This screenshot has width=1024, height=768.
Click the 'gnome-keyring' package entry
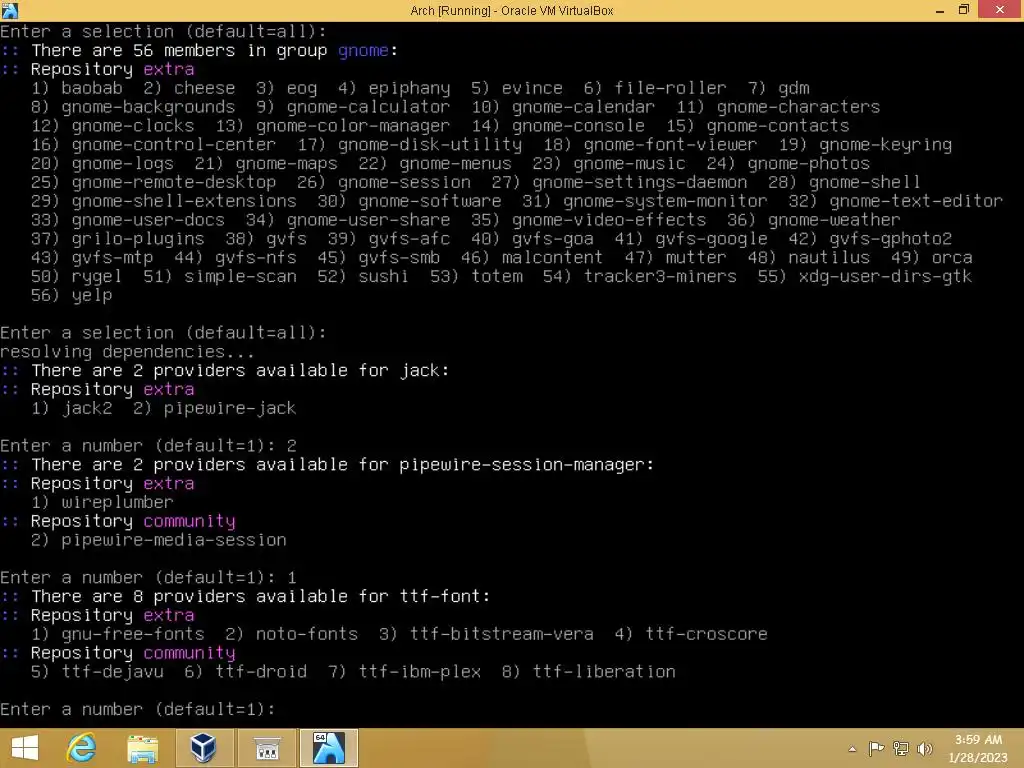[x=886, y=145]
